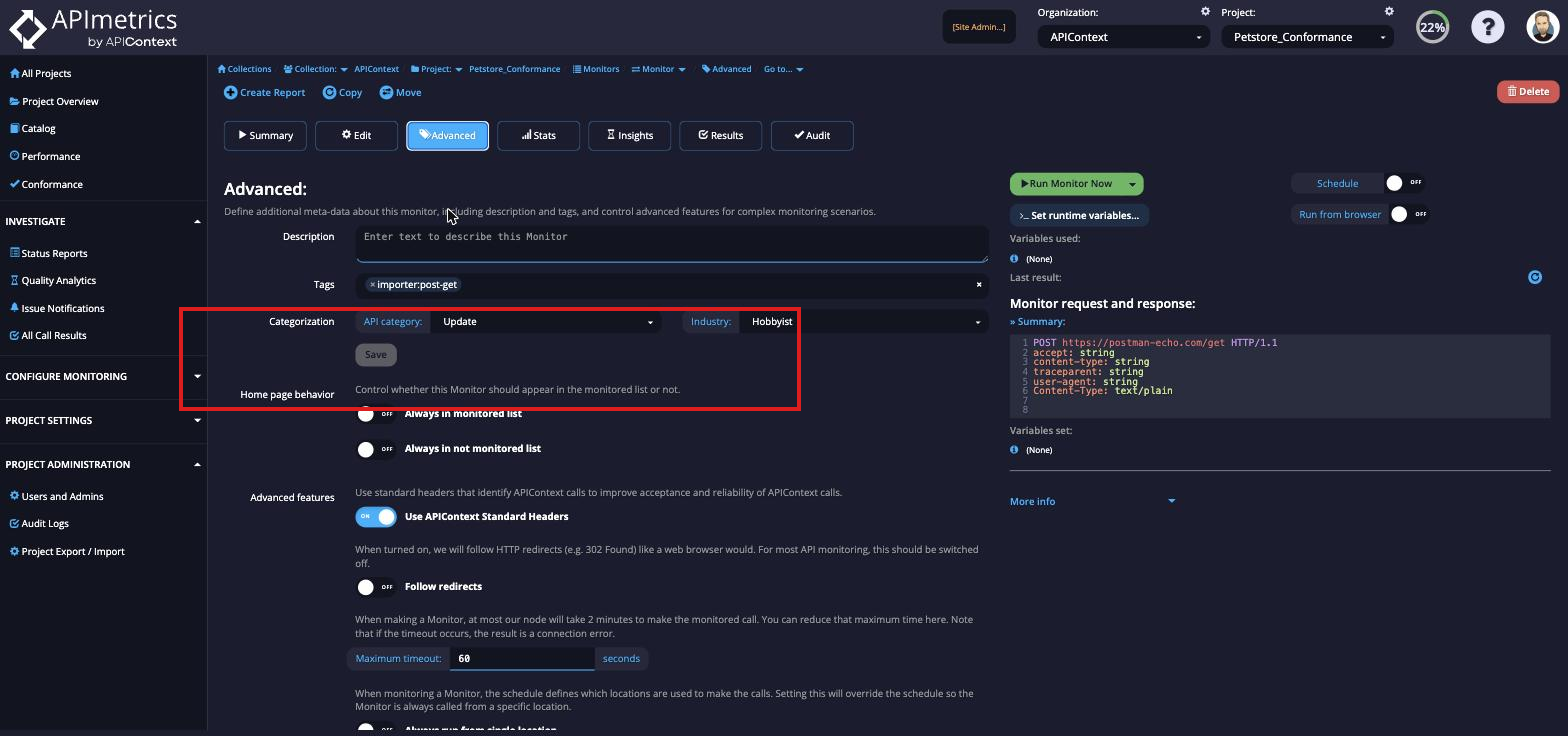Open Issue Notifications
1568x736 pixels.
(56, 308)
